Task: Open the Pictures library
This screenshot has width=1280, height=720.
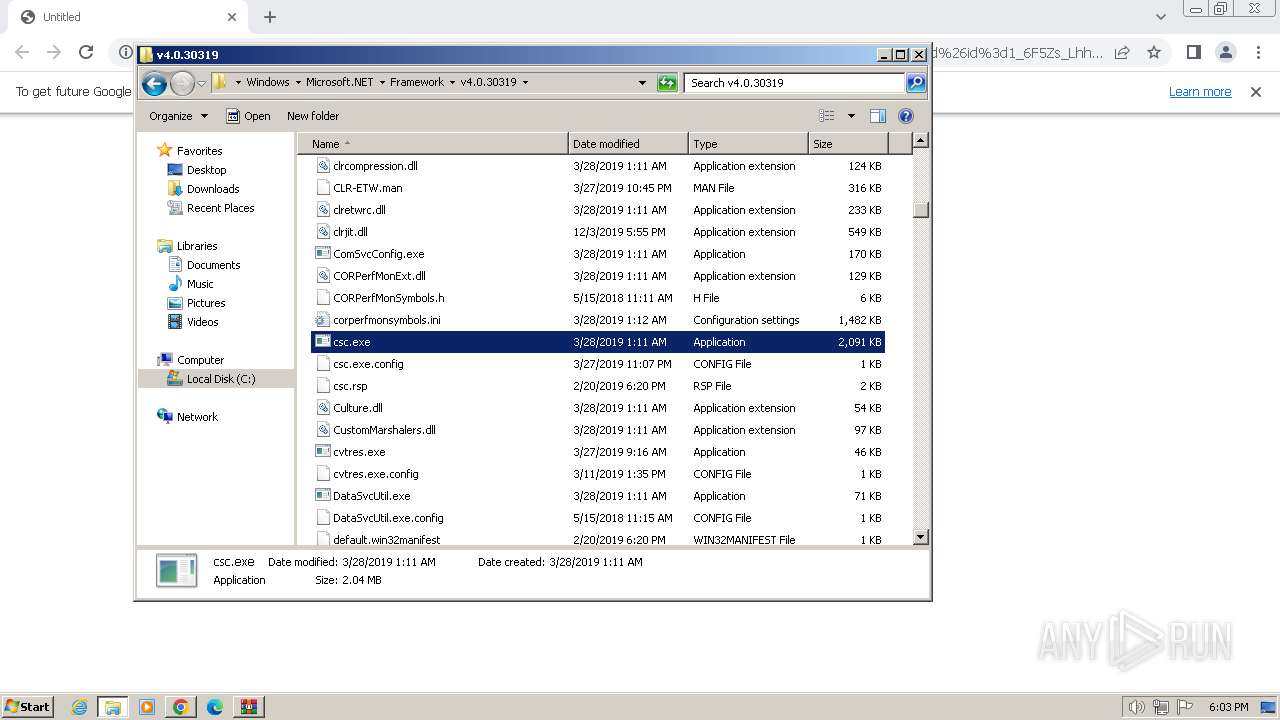Action: (x=206, y=303)
